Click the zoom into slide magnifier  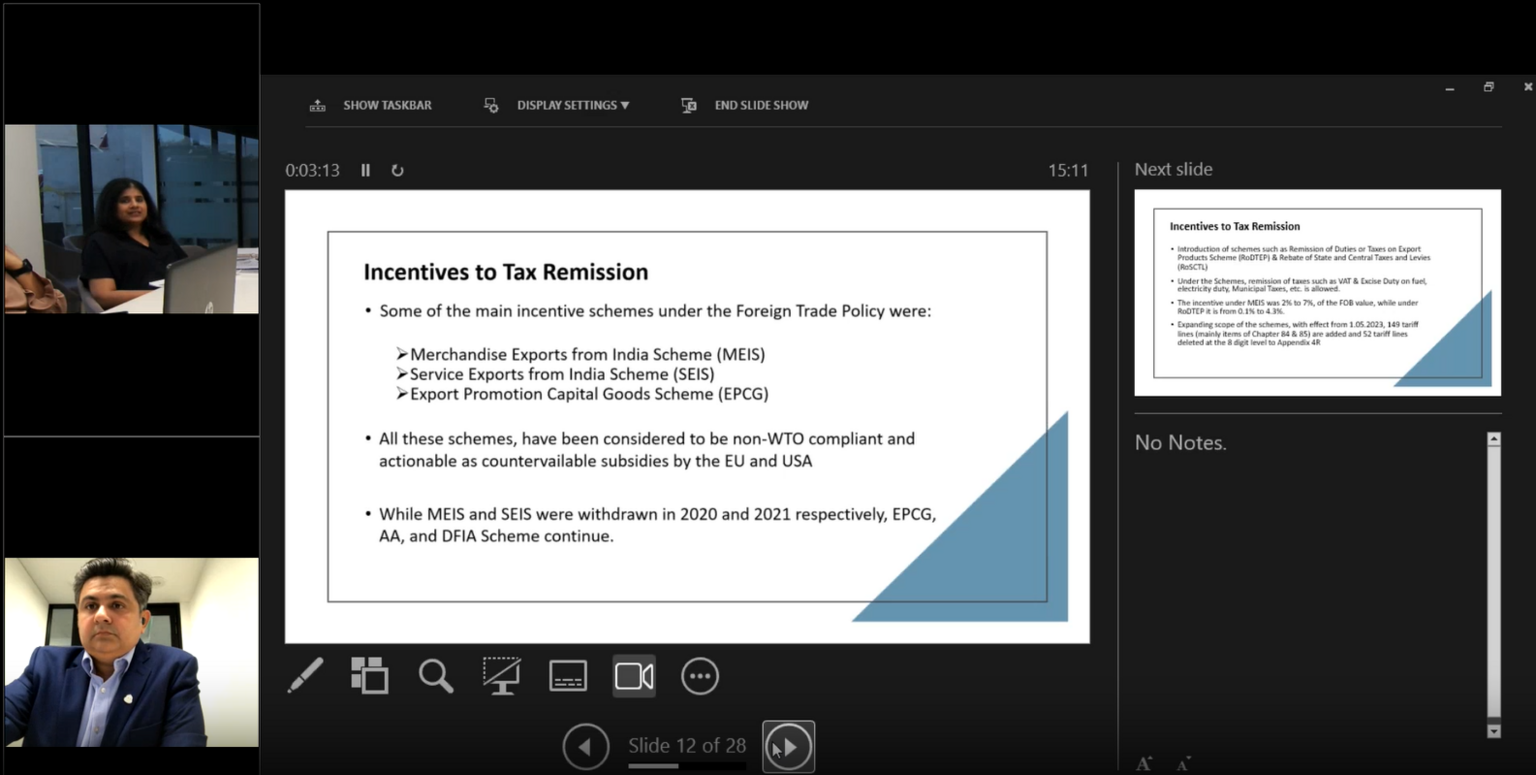(x=435, y=676)
